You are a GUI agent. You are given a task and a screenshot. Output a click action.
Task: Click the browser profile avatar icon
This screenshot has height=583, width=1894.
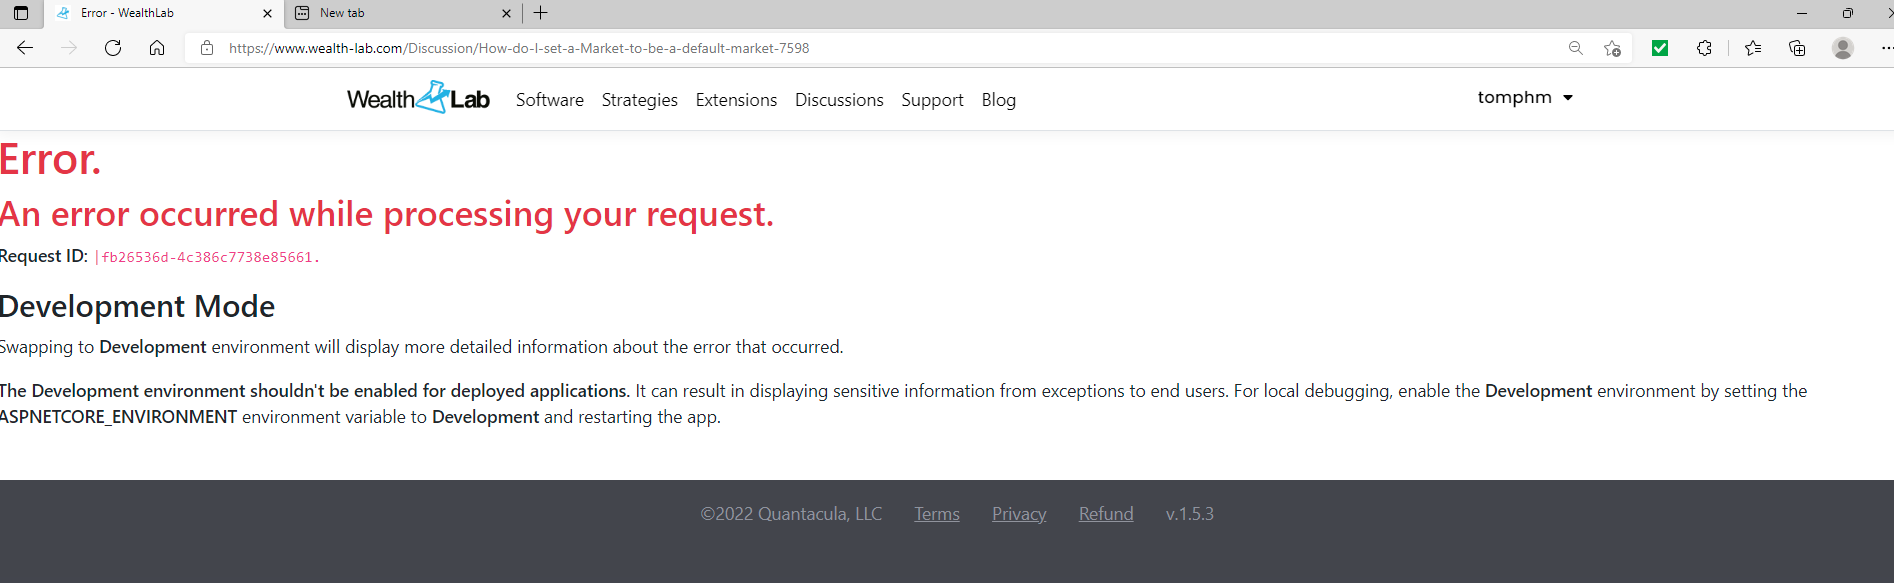click(1843, 48)
